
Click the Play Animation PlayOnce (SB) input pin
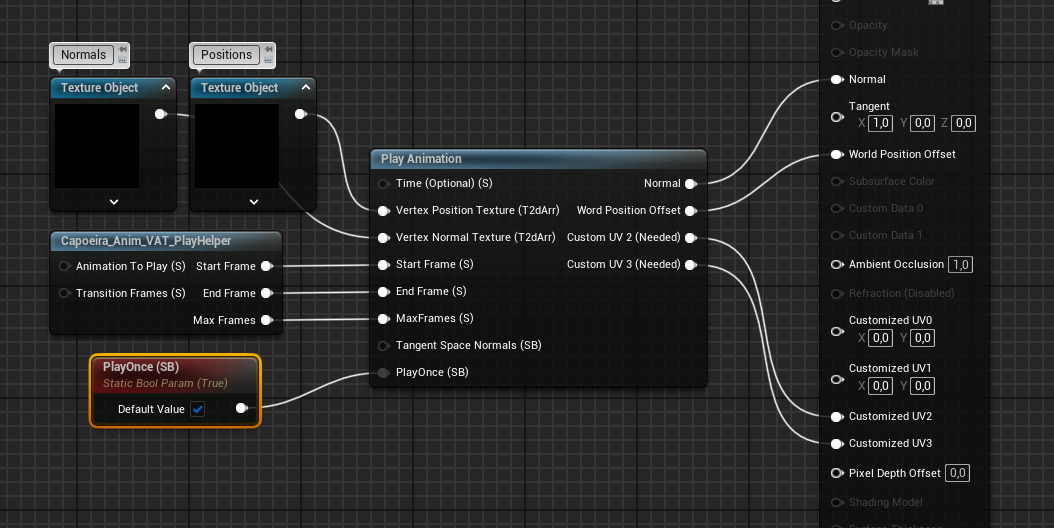tap(383, 373)
